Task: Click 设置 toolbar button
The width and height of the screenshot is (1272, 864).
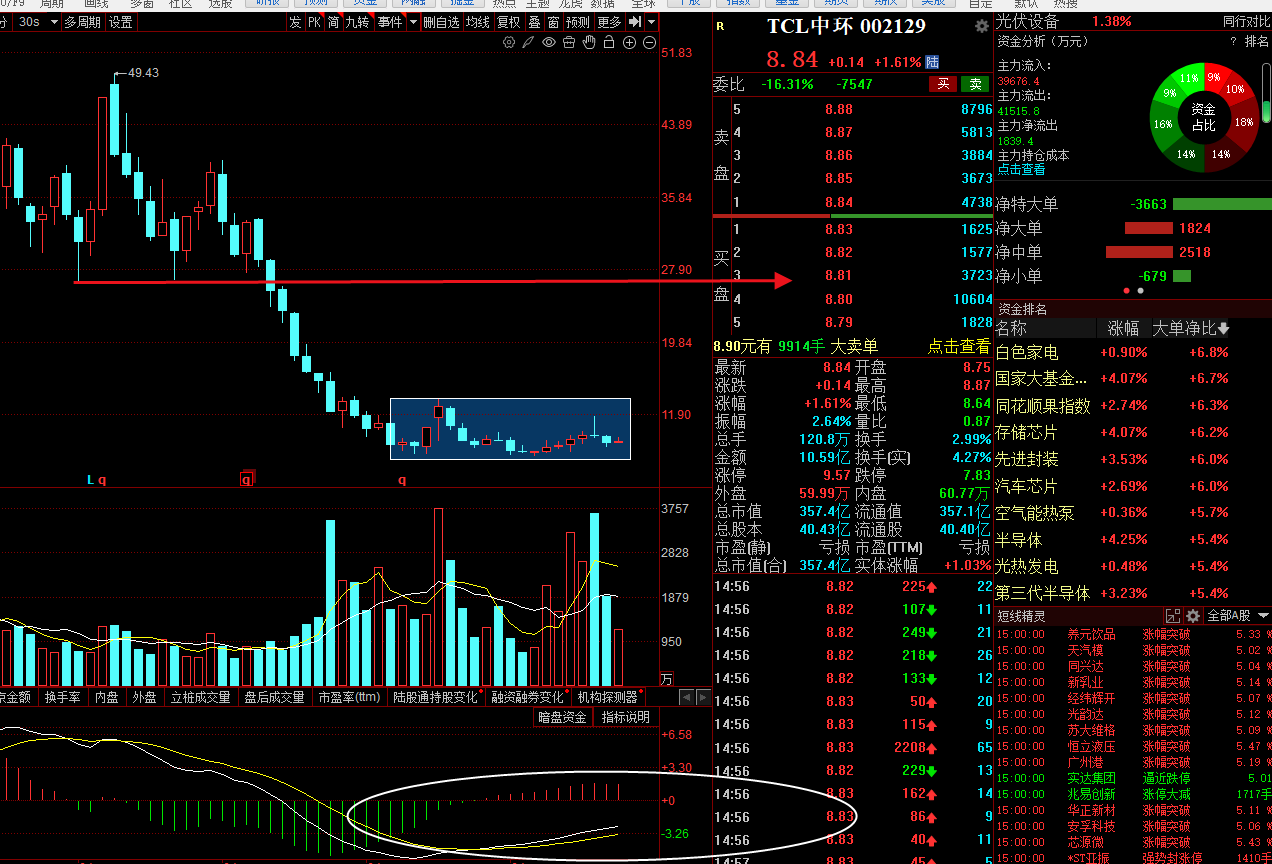Action: click(x=121, y=22)
